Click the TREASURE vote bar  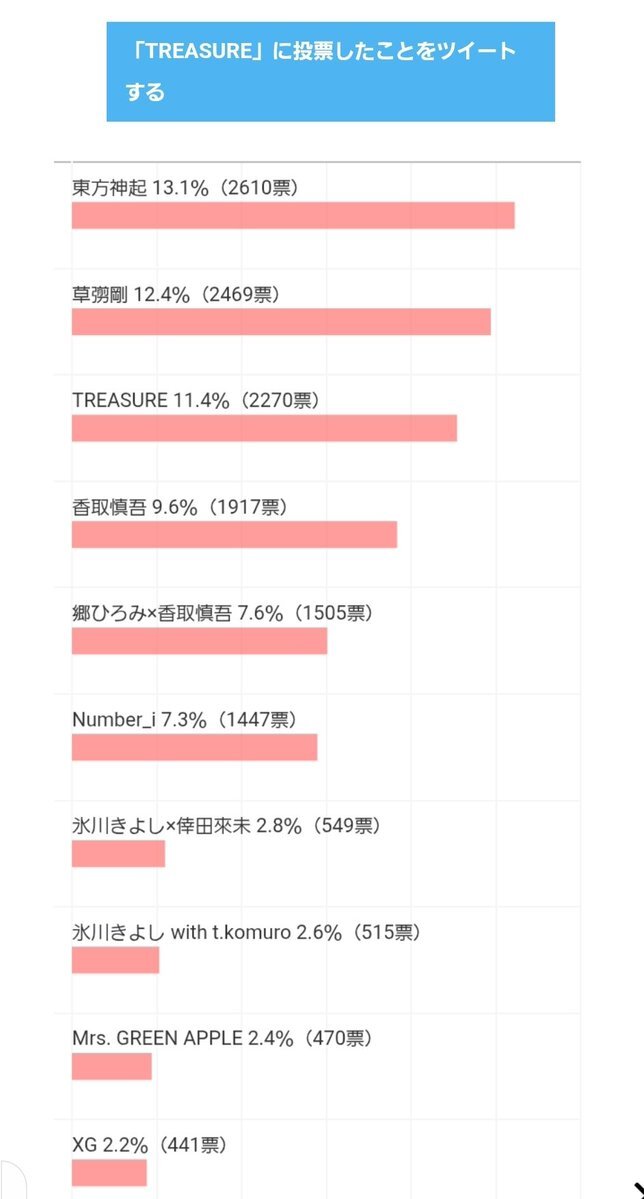pos(265,428)
